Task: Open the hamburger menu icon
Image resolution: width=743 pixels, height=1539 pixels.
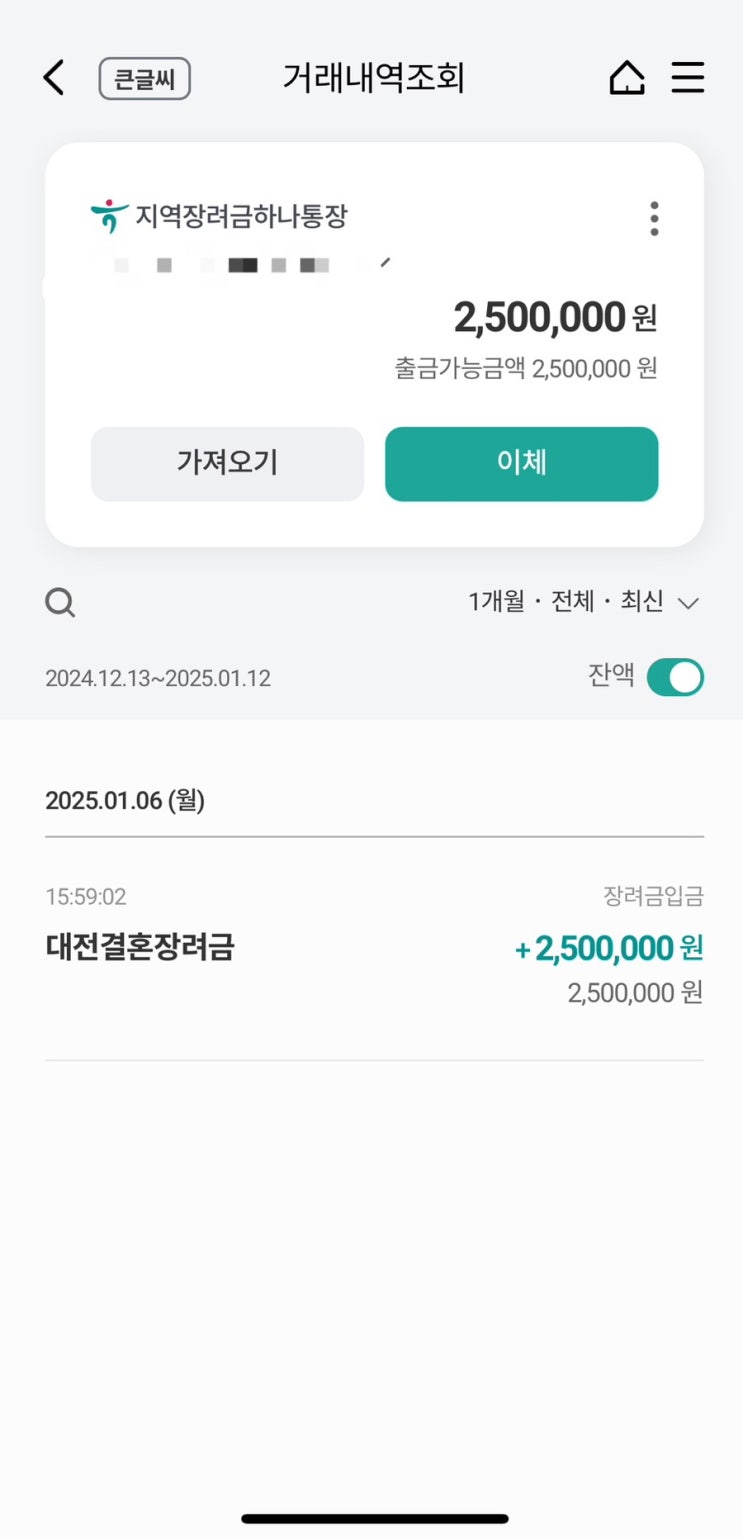Action: [x=688, y=78]
